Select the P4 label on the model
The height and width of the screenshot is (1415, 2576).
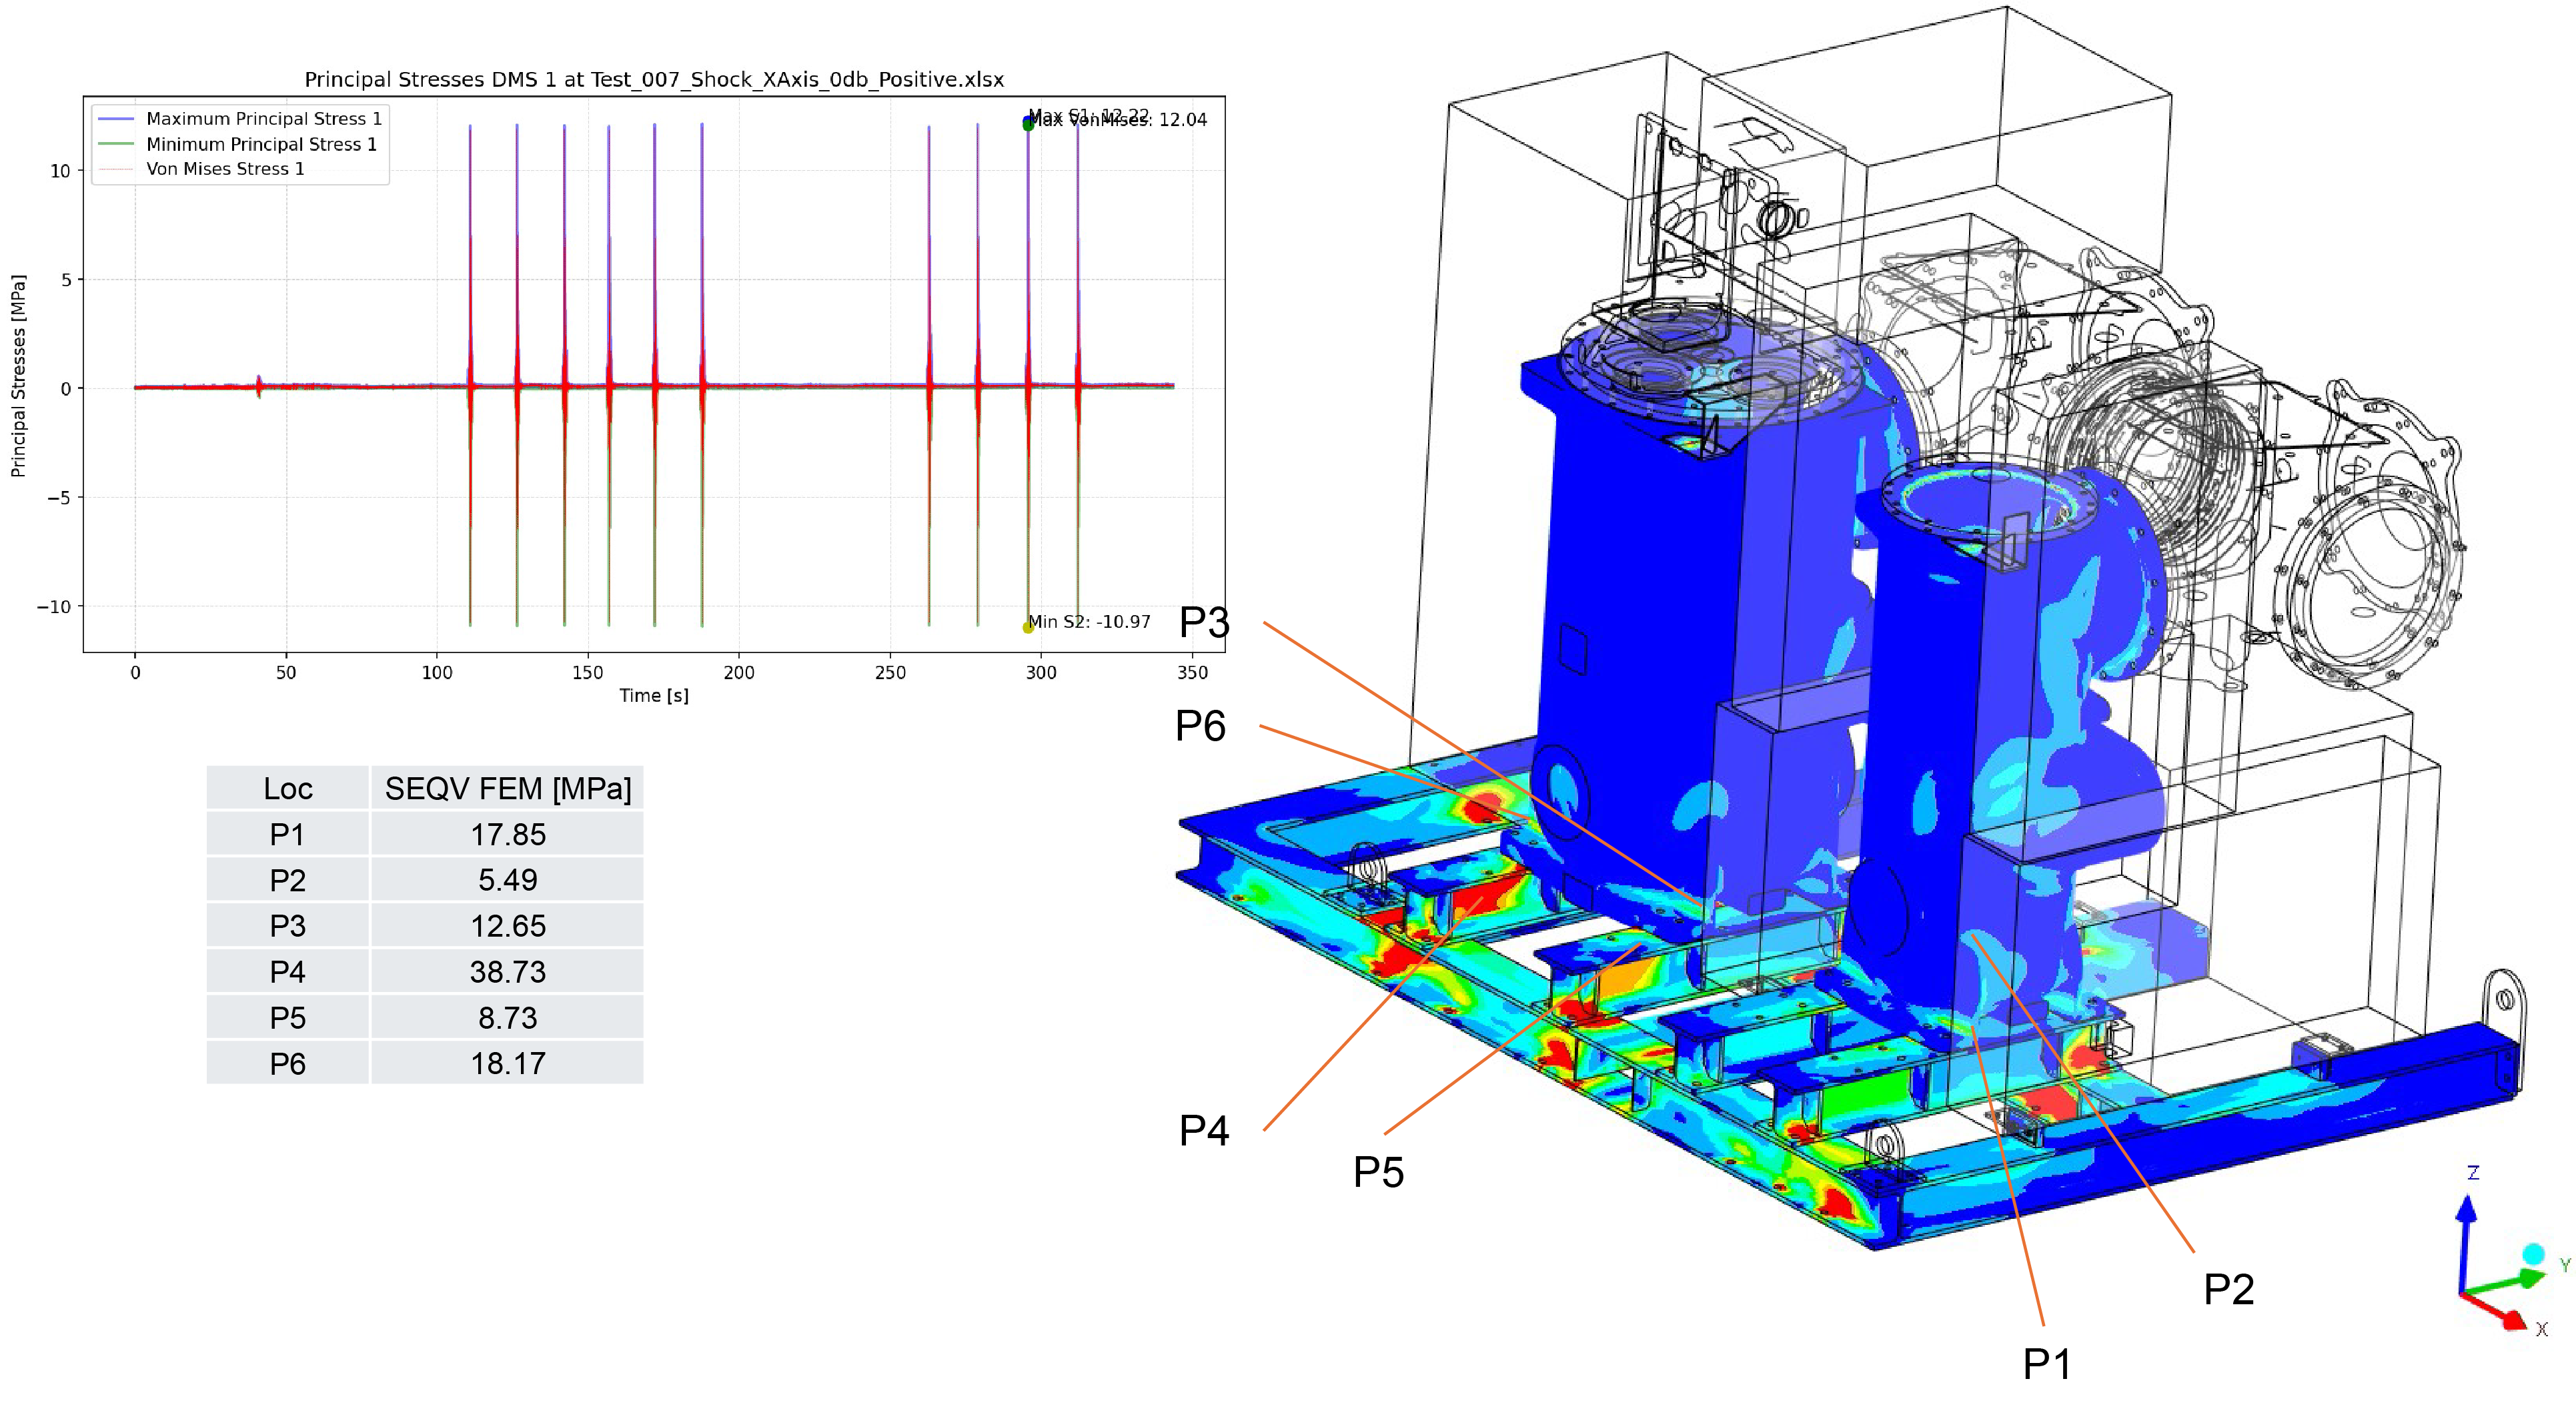point(1204,1131)
